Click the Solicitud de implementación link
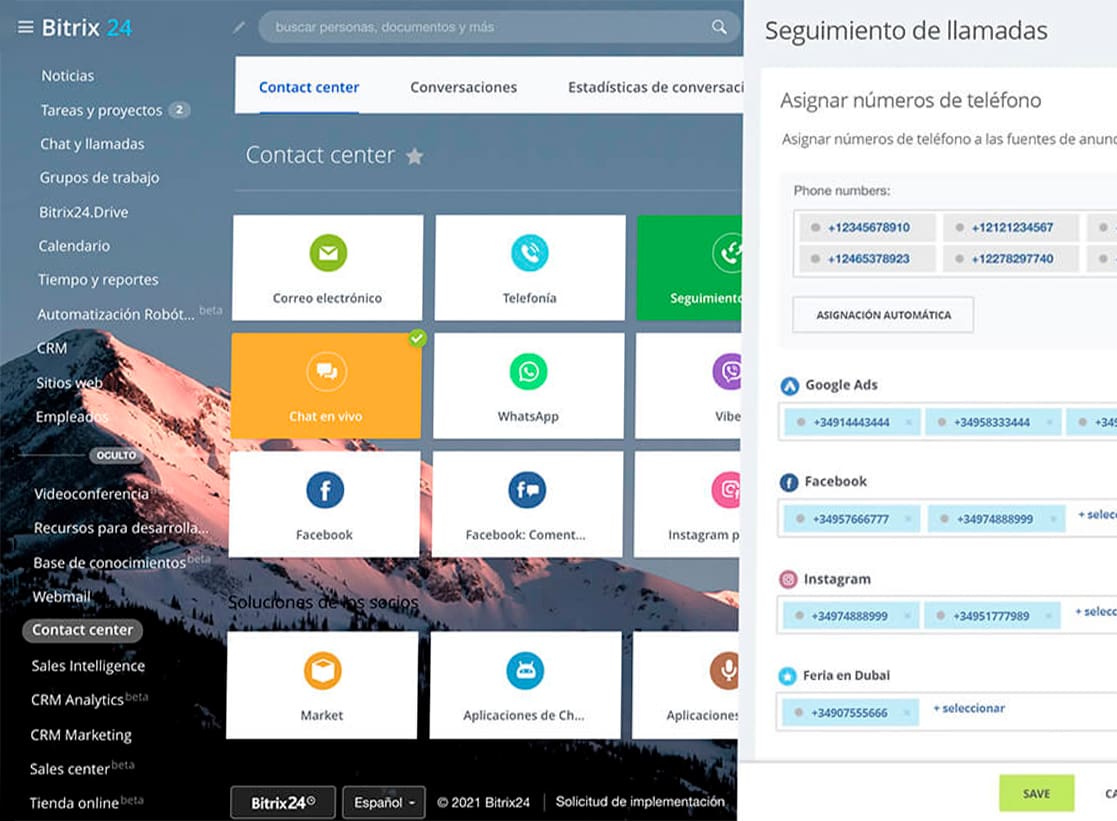This screenshot has height=821, width=1117. click(640, 802)
